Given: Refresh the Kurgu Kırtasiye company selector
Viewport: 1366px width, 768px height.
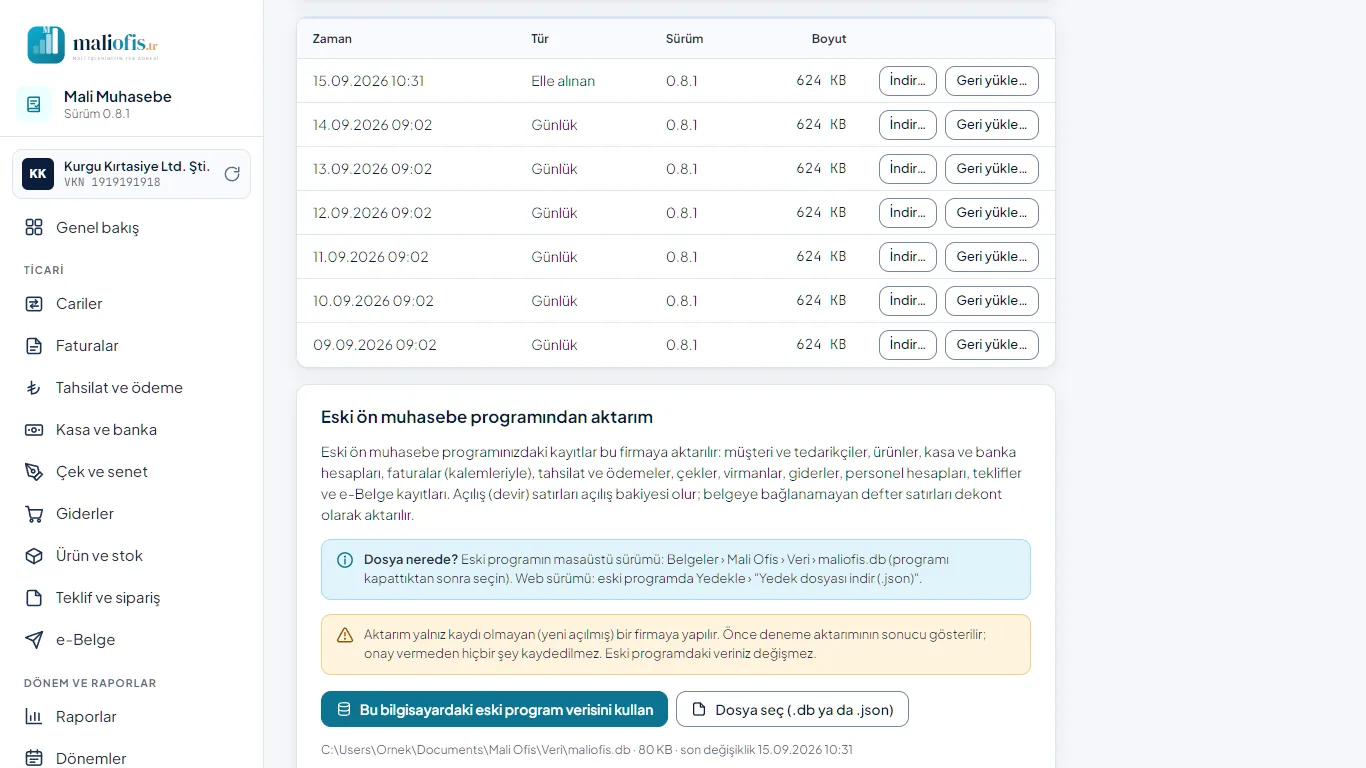Looking at the screenshot, I should (x=232, y=174).
